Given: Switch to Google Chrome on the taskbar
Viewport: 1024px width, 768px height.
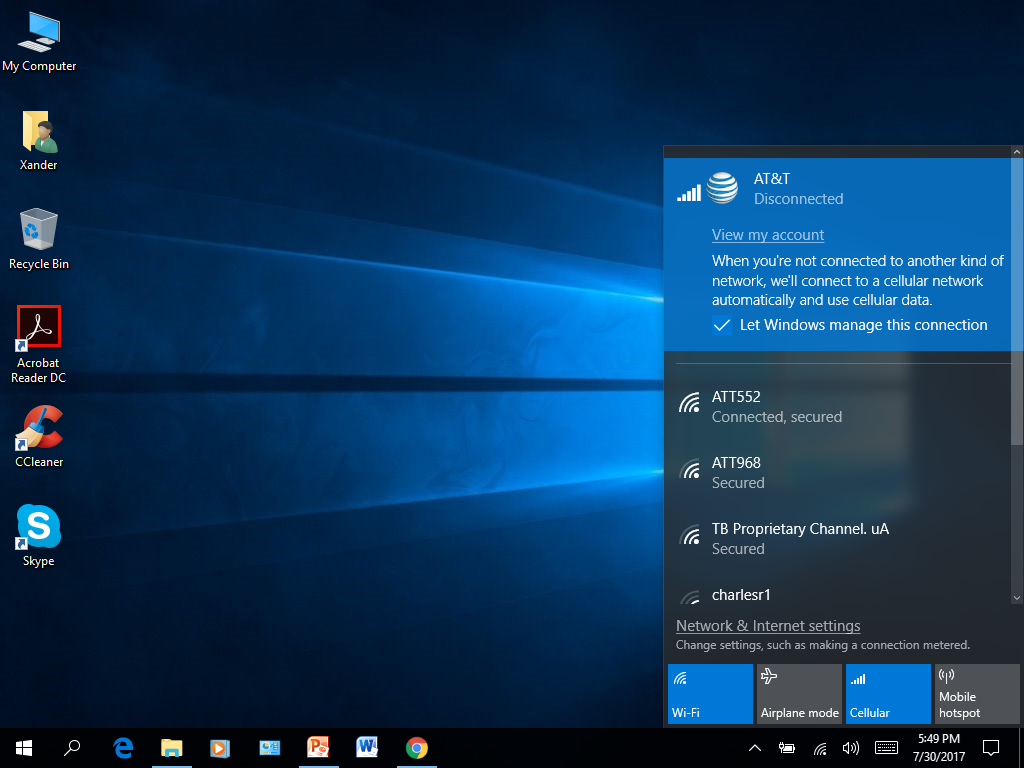Looking at the screenshot, I should pos(417,748).
